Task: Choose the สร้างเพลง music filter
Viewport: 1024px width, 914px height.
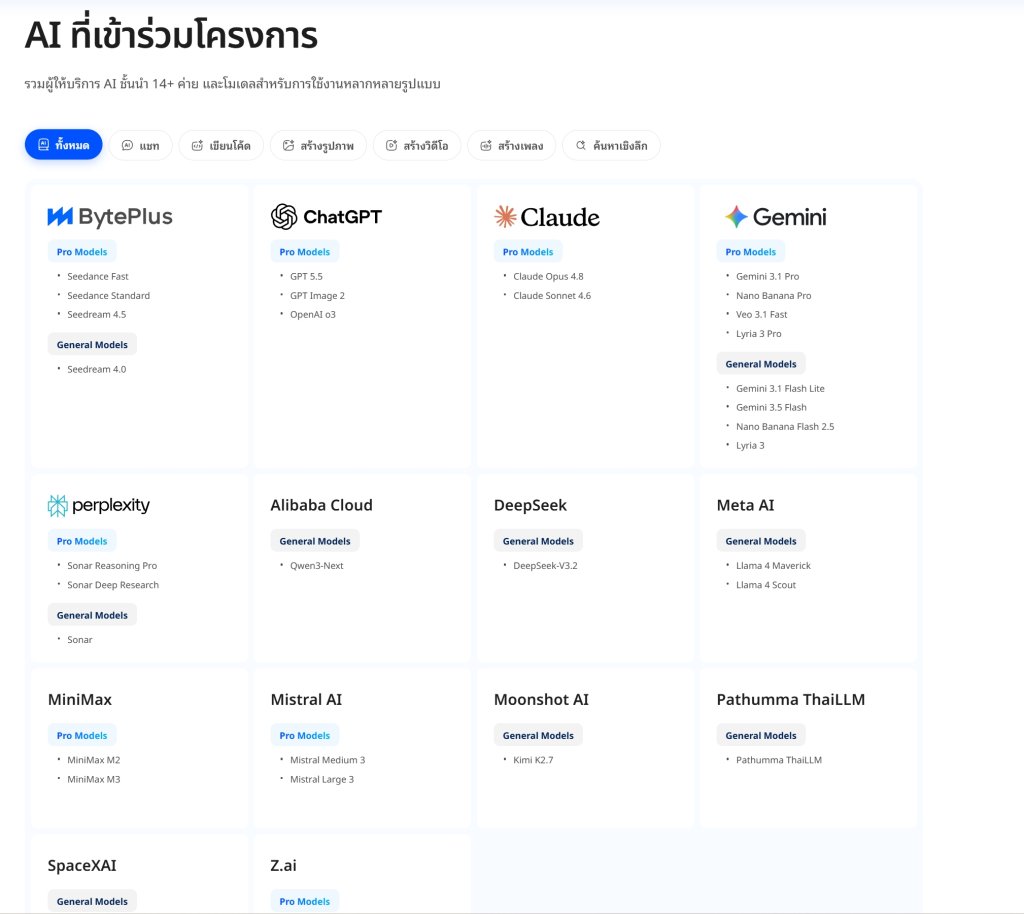Action: pos(511,145)
